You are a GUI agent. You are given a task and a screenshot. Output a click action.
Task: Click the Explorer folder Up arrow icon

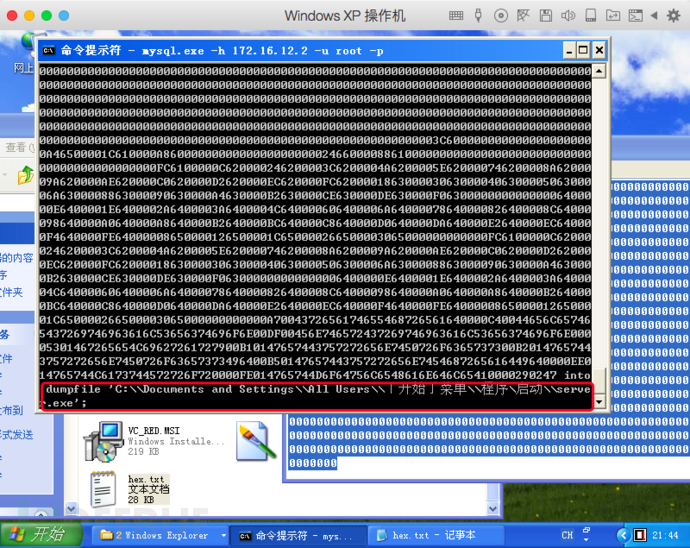tap(26, 175)
